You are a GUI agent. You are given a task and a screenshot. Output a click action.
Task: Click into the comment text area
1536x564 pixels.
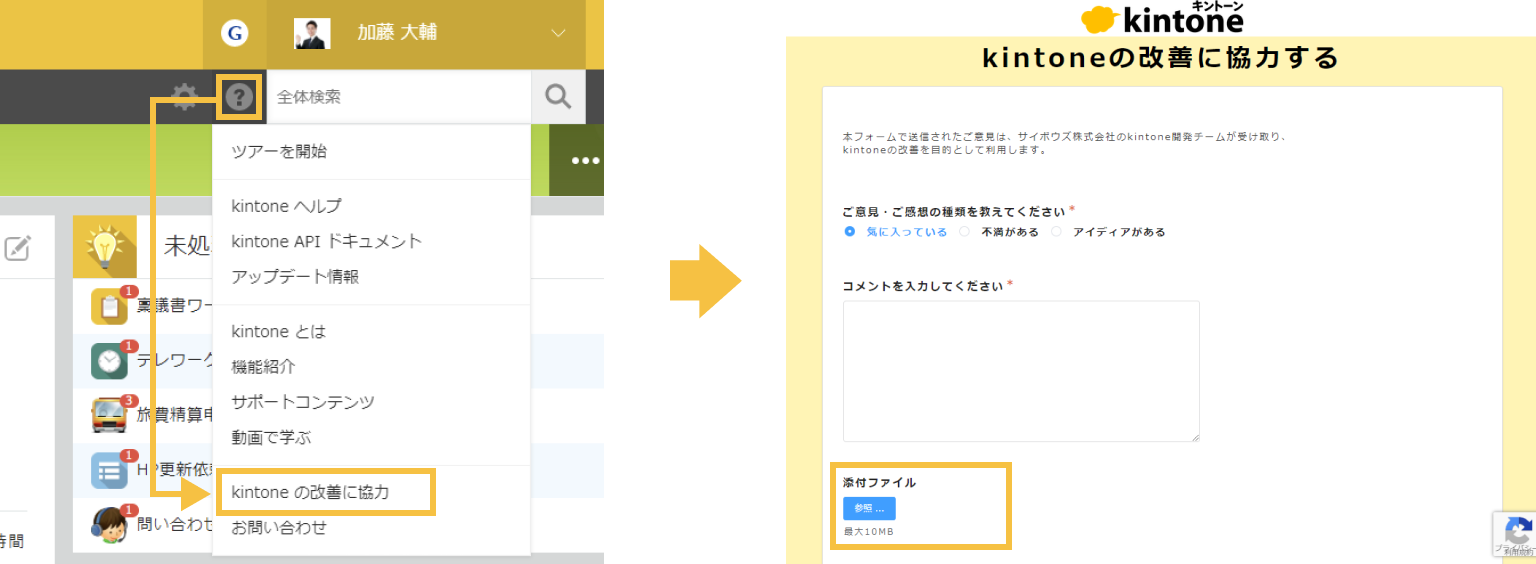tap(1020, 370)
